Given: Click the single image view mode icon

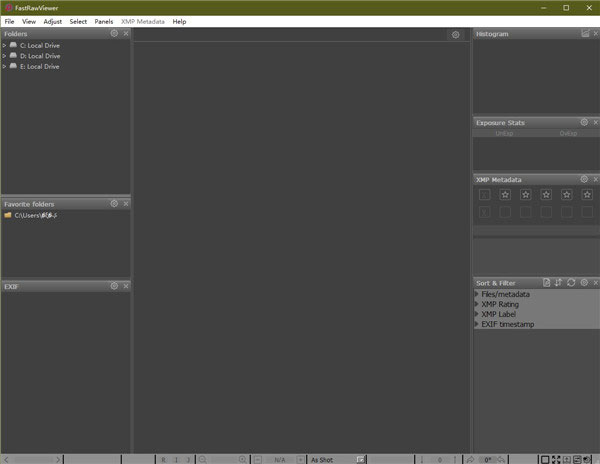Looking at the screenshot, I should (545, 459).
